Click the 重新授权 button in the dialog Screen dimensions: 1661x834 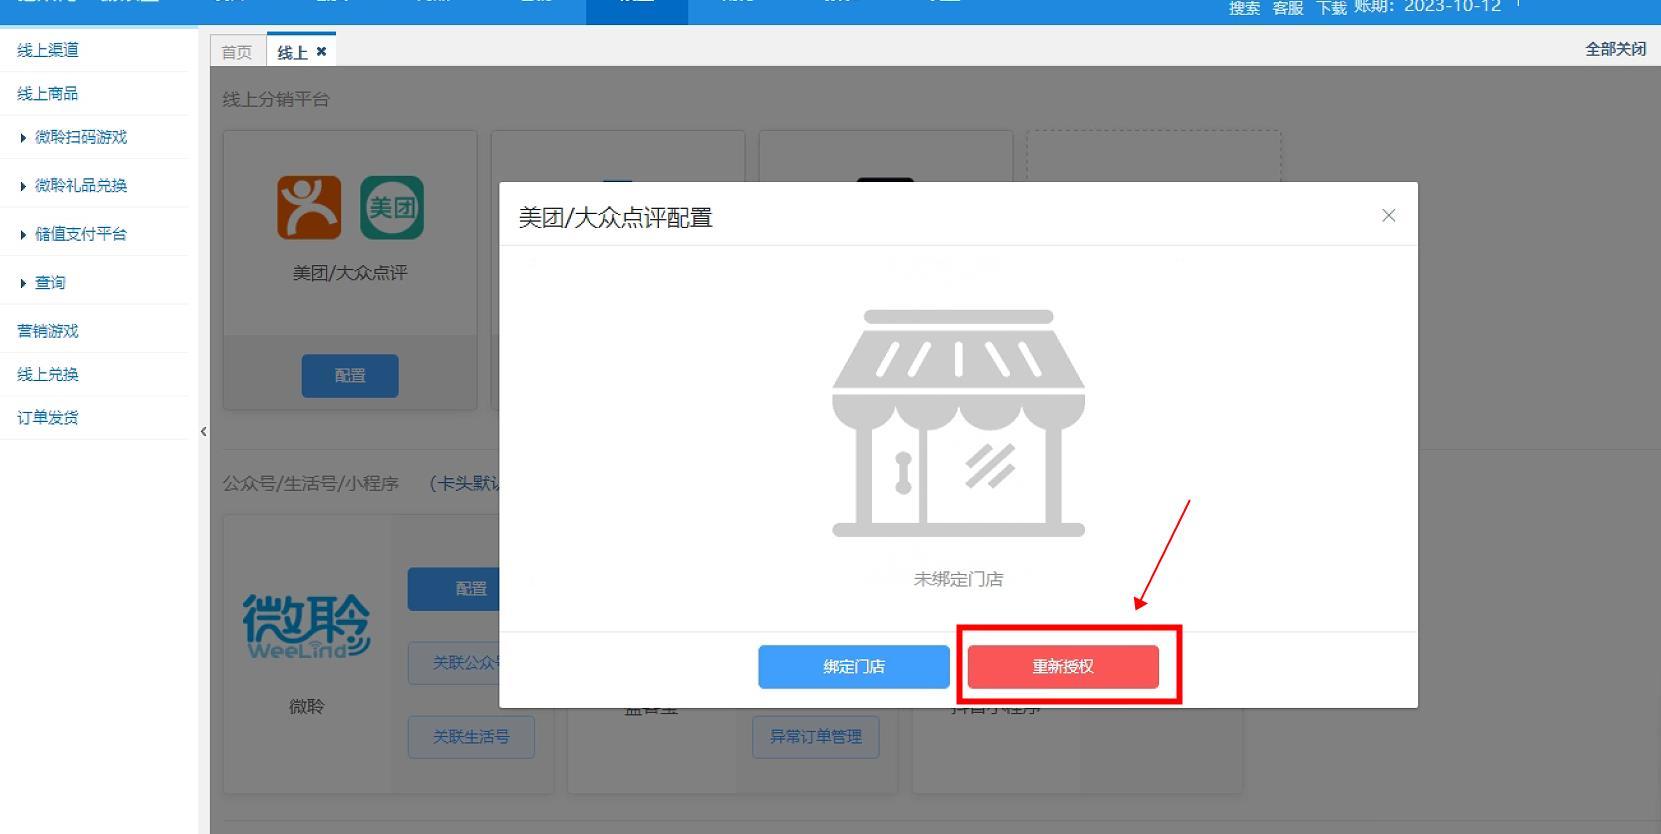point(1063,667)
